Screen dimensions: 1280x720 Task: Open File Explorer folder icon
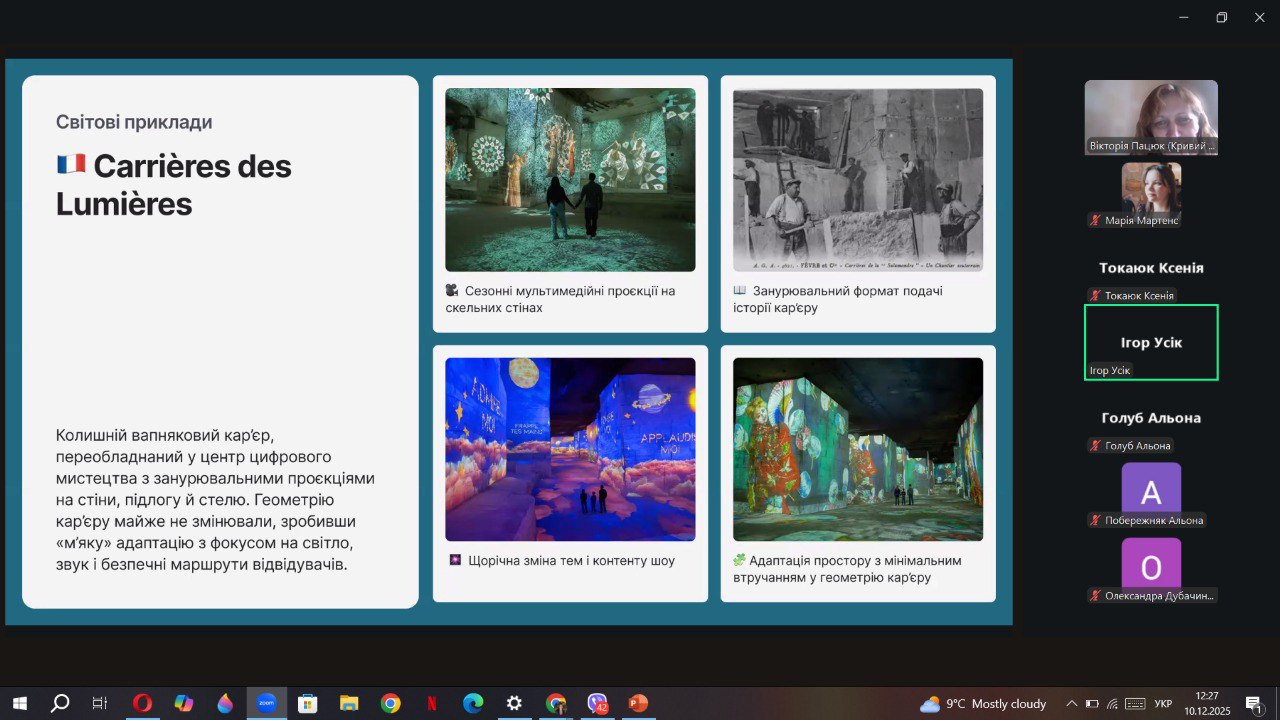pos(349,703)
